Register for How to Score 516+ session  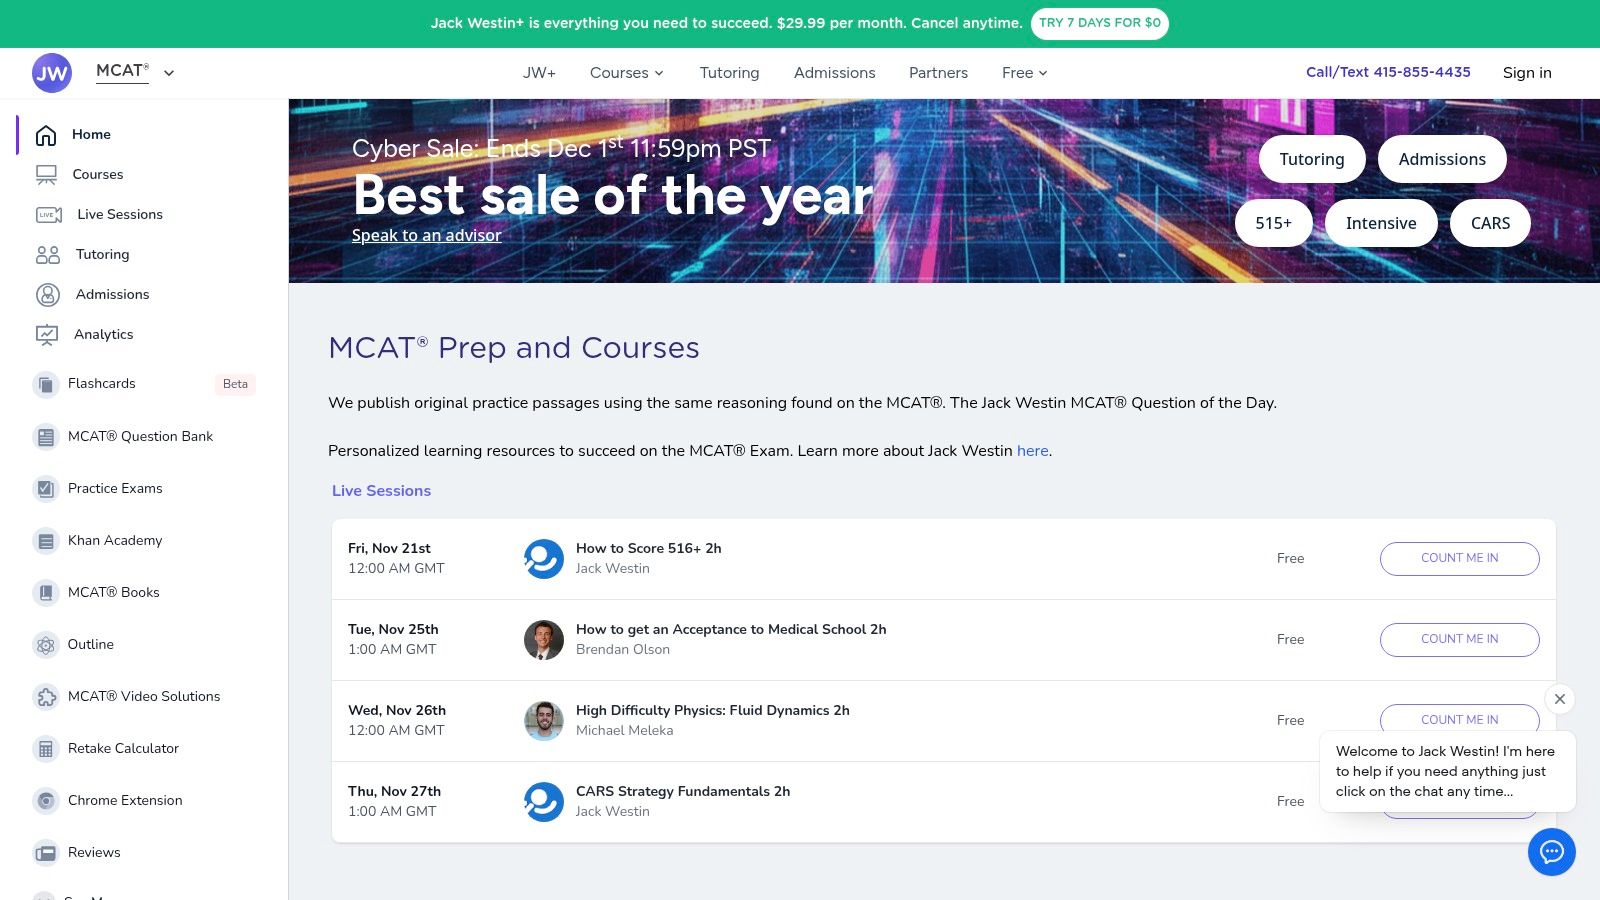pyautogui.click(x=1459, y=559)
